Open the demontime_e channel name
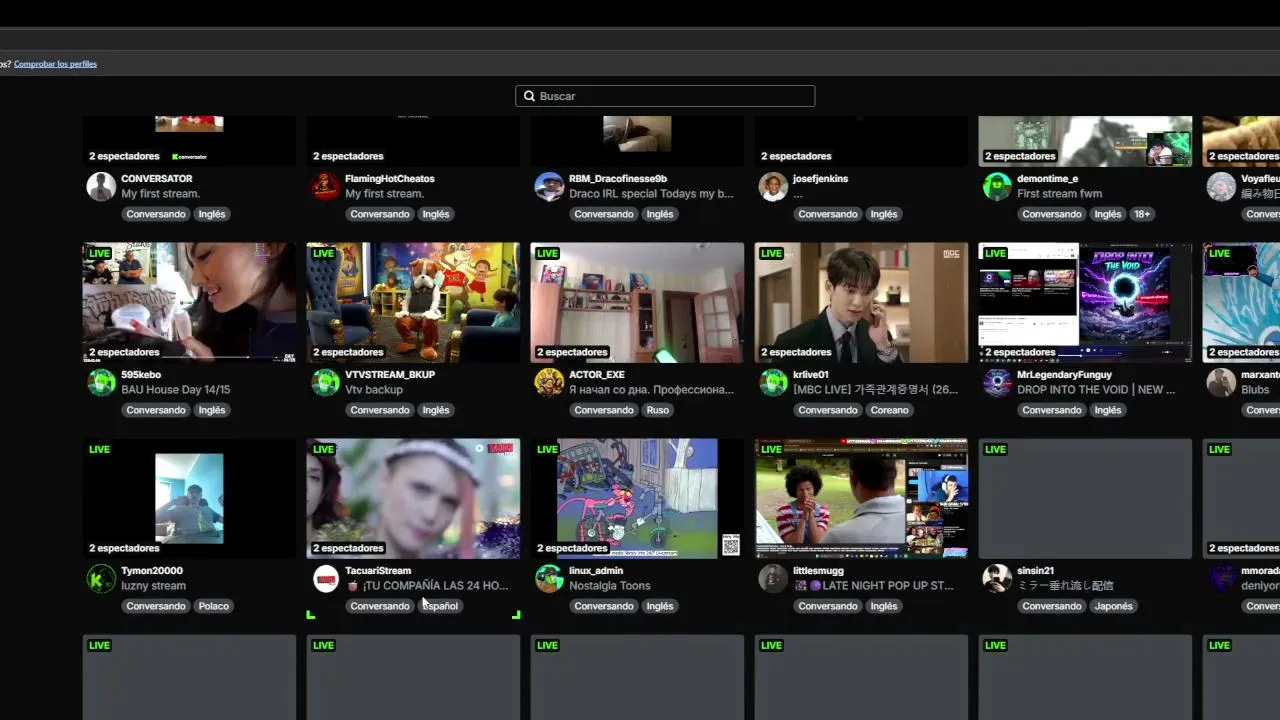1280x720 pixels. click(x=1048, y=179)
